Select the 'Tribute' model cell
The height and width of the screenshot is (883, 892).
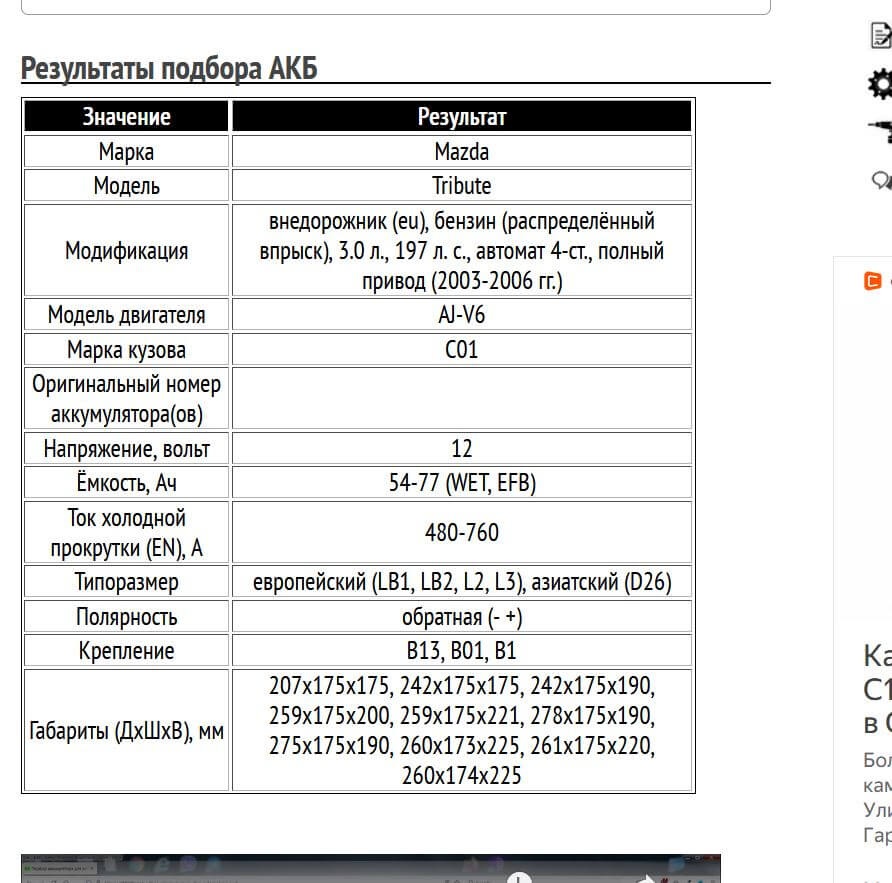(461, 186)
